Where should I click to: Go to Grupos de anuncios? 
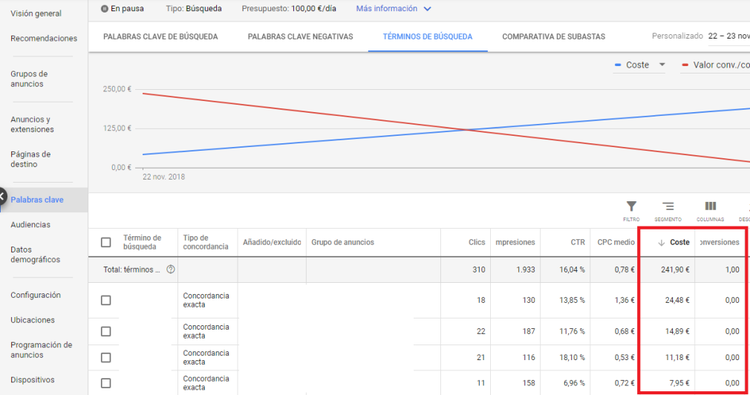29,79
